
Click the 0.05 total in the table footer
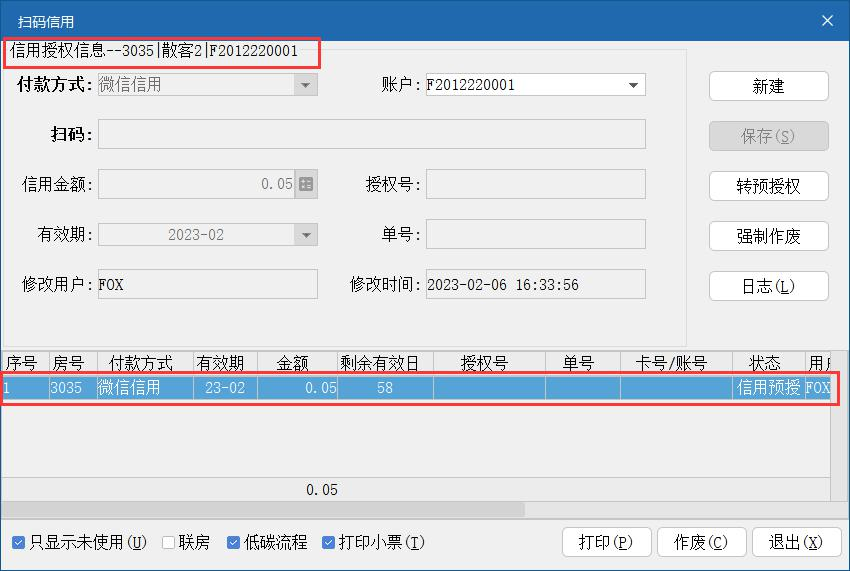(321, 490)
